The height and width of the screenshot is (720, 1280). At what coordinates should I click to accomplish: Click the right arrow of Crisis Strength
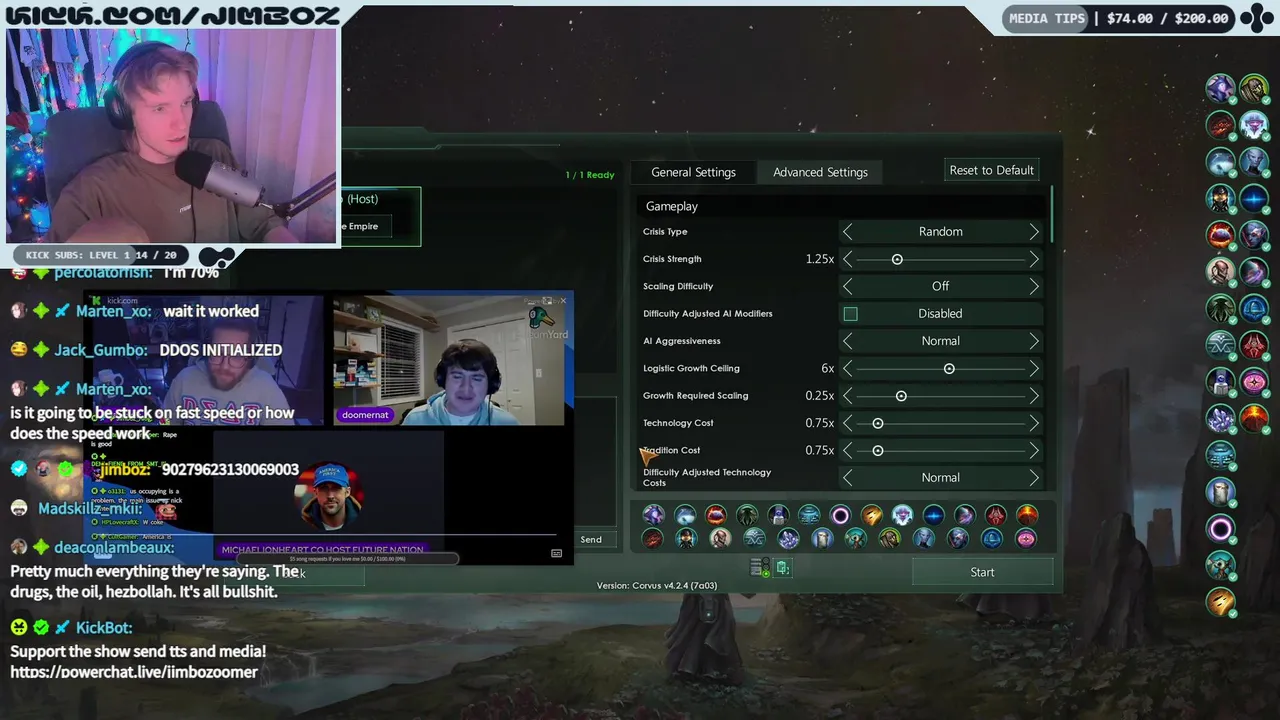click(1034, 259)
